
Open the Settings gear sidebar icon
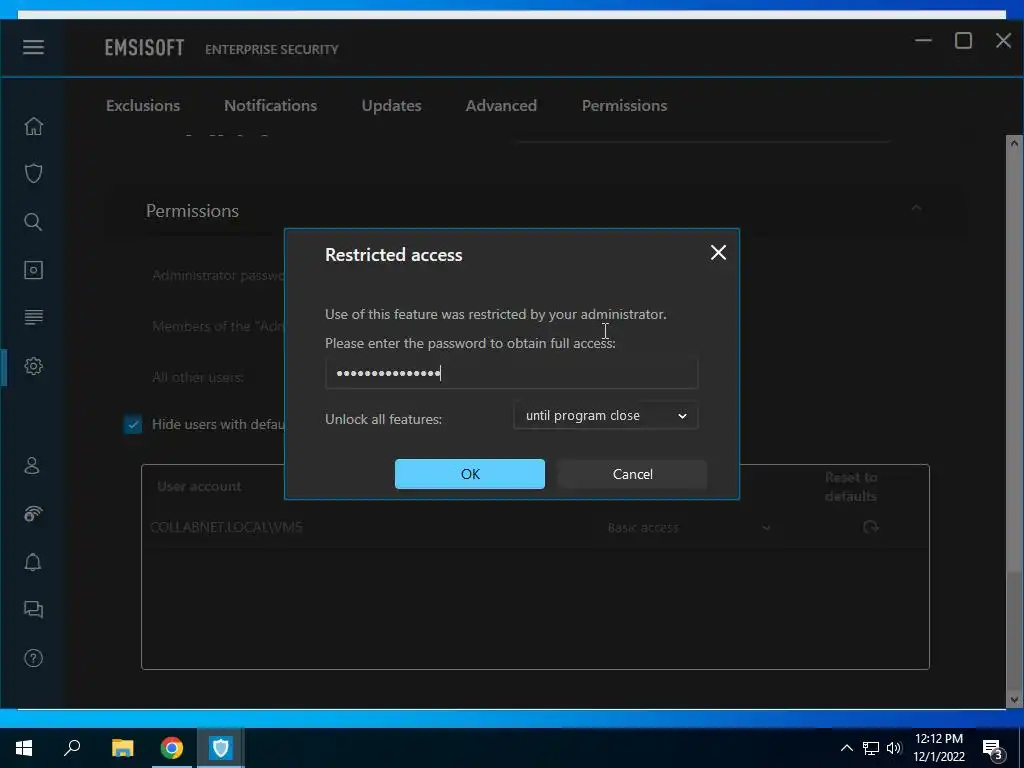pos(33,366)
